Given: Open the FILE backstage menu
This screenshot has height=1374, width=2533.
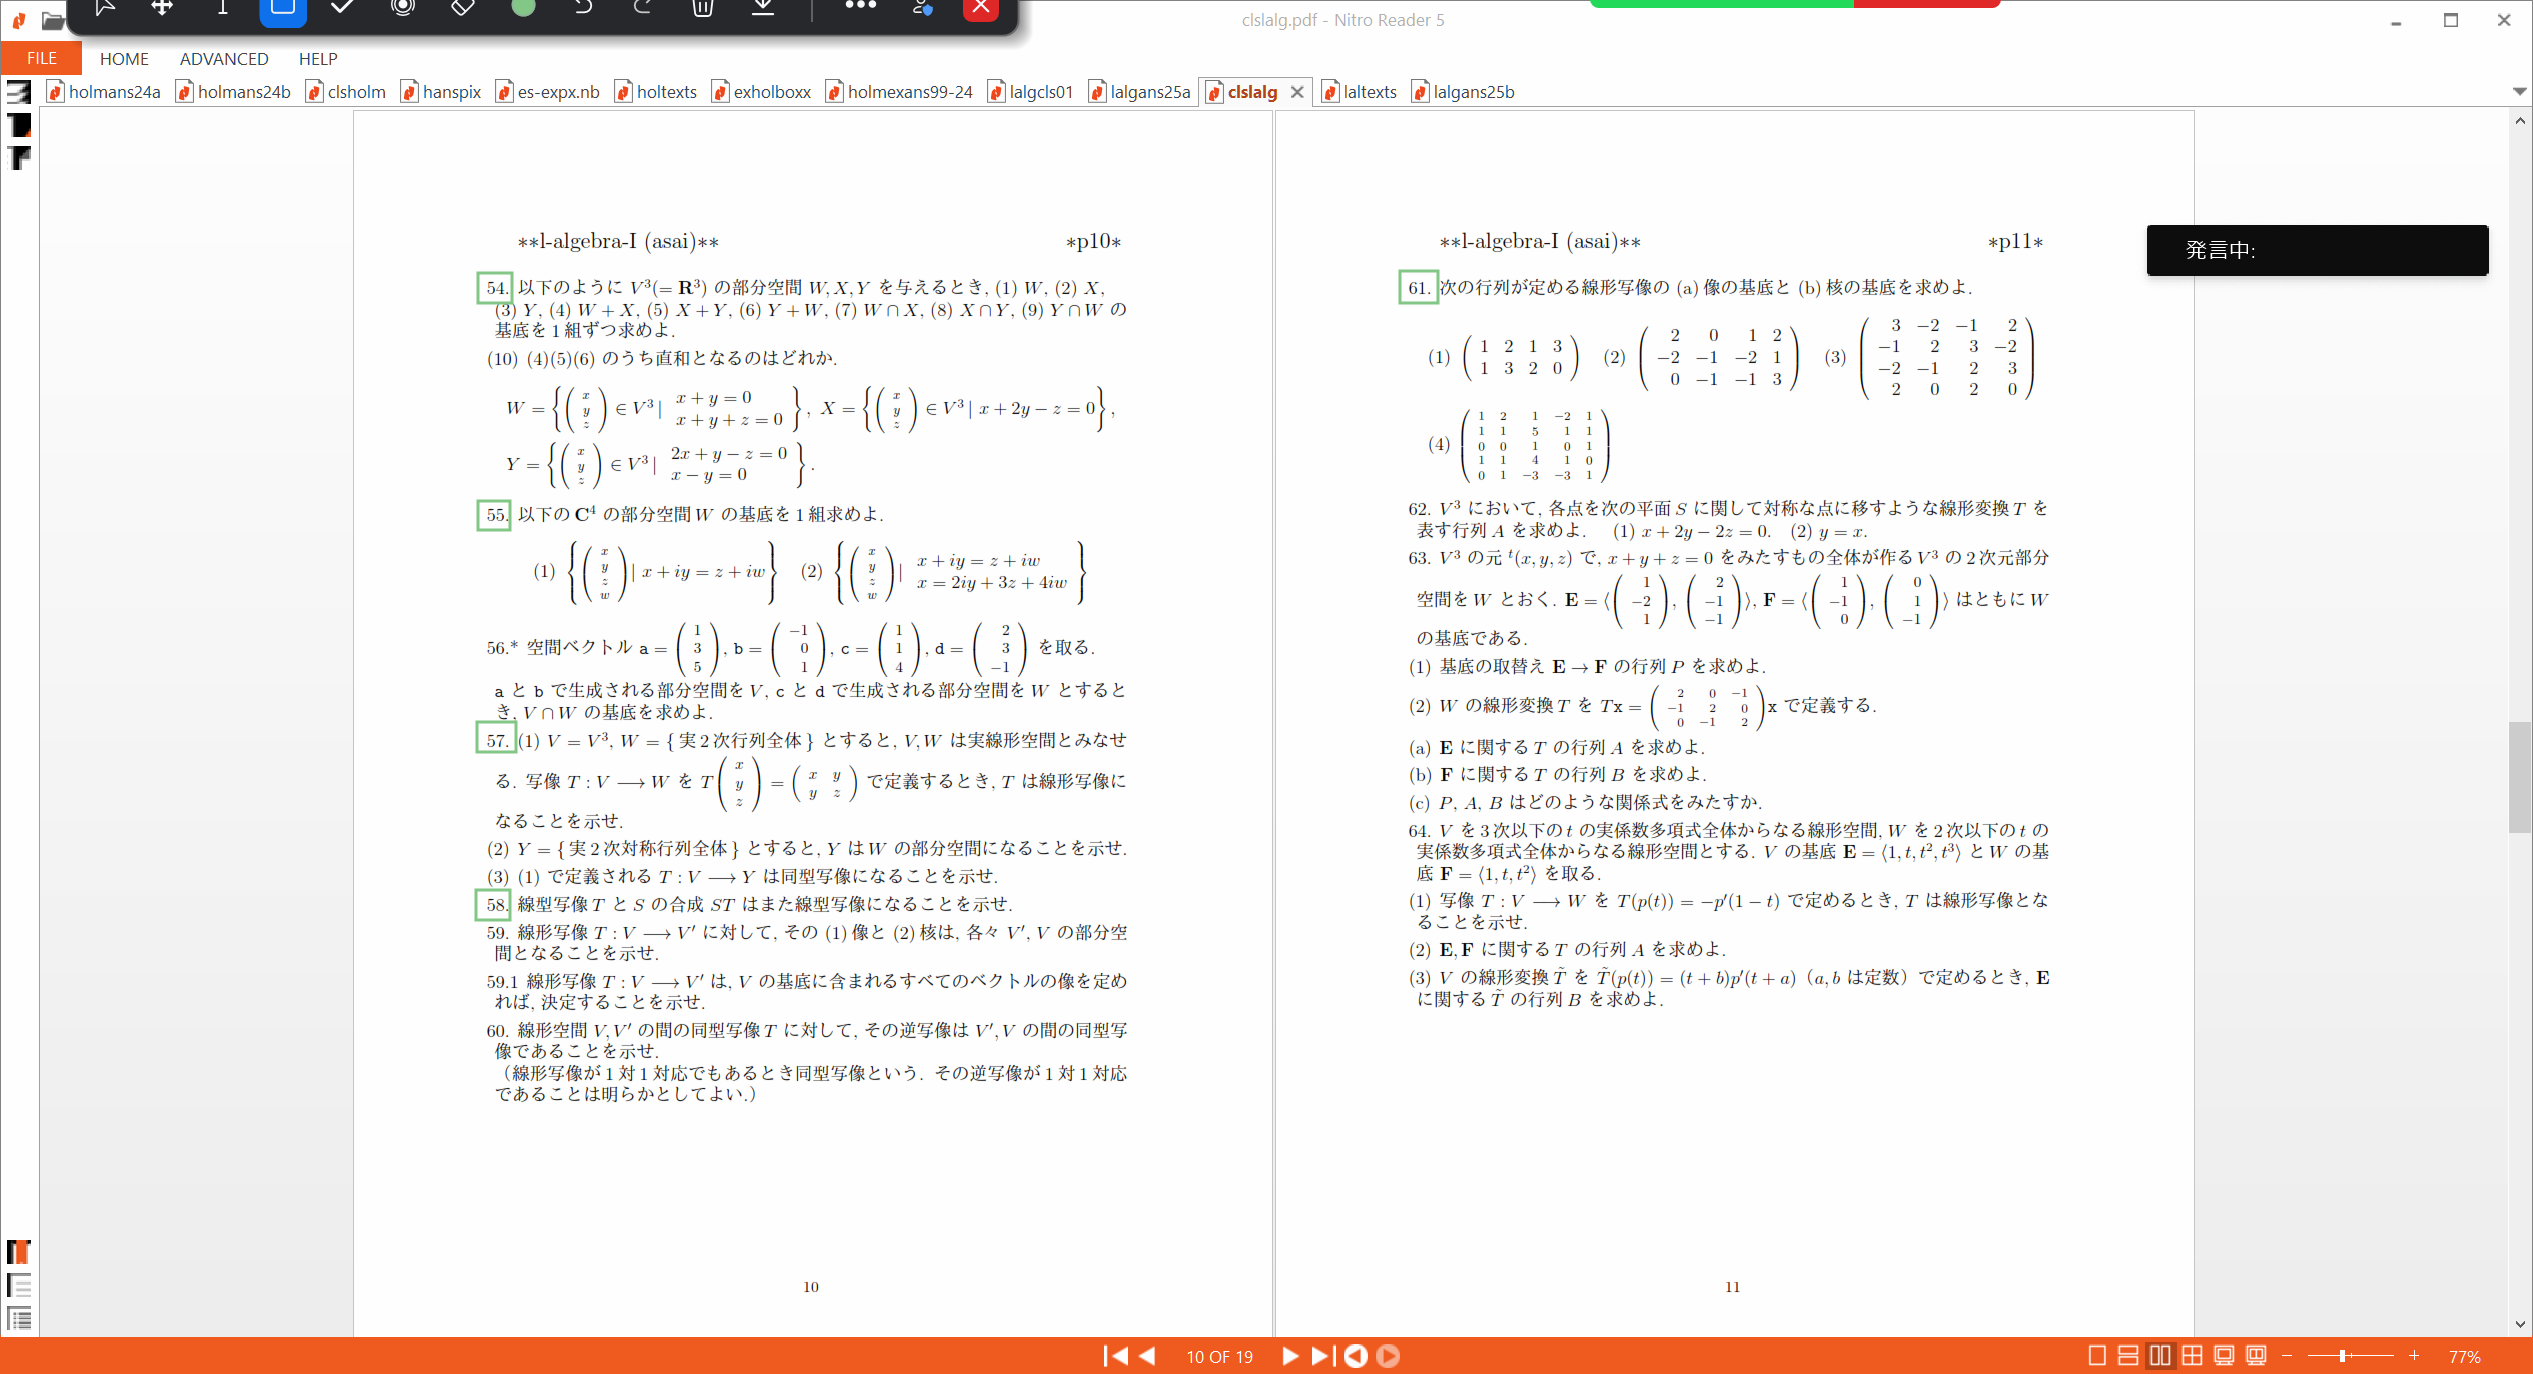Looking at the screenshot, I should [41, 58].
